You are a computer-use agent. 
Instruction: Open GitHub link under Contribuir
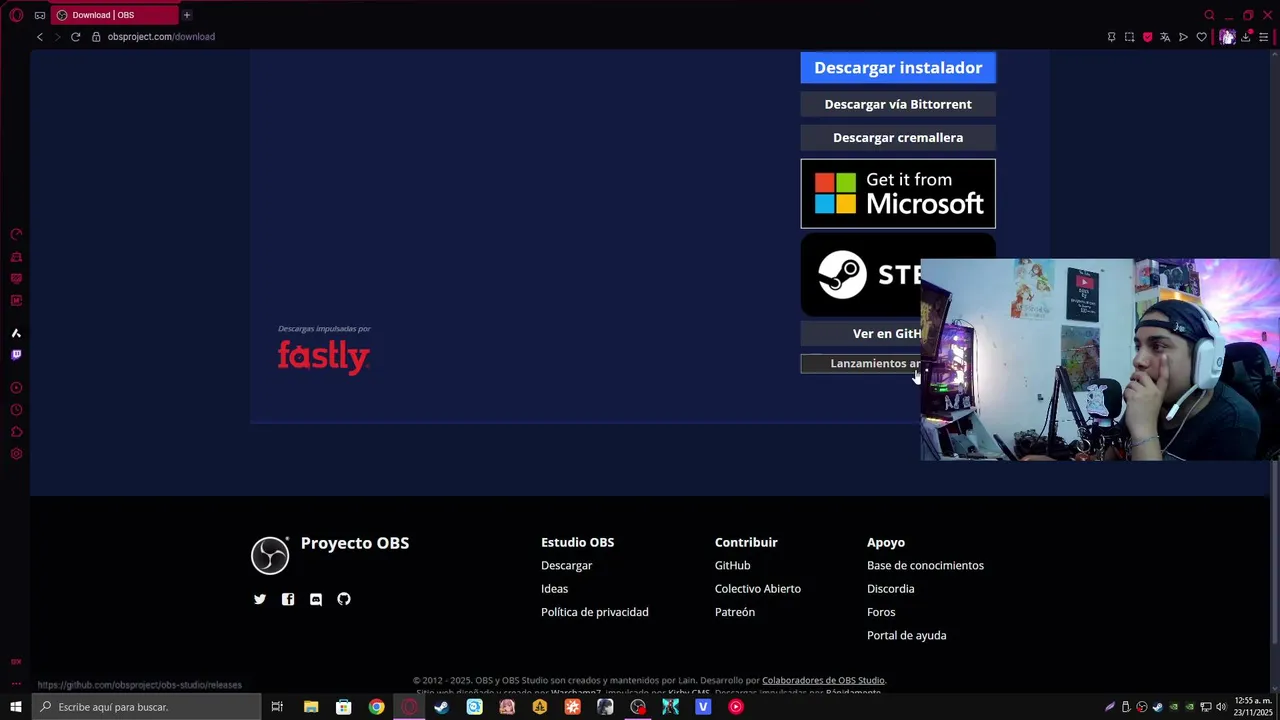pyautogui.click(x=732, y=566)
